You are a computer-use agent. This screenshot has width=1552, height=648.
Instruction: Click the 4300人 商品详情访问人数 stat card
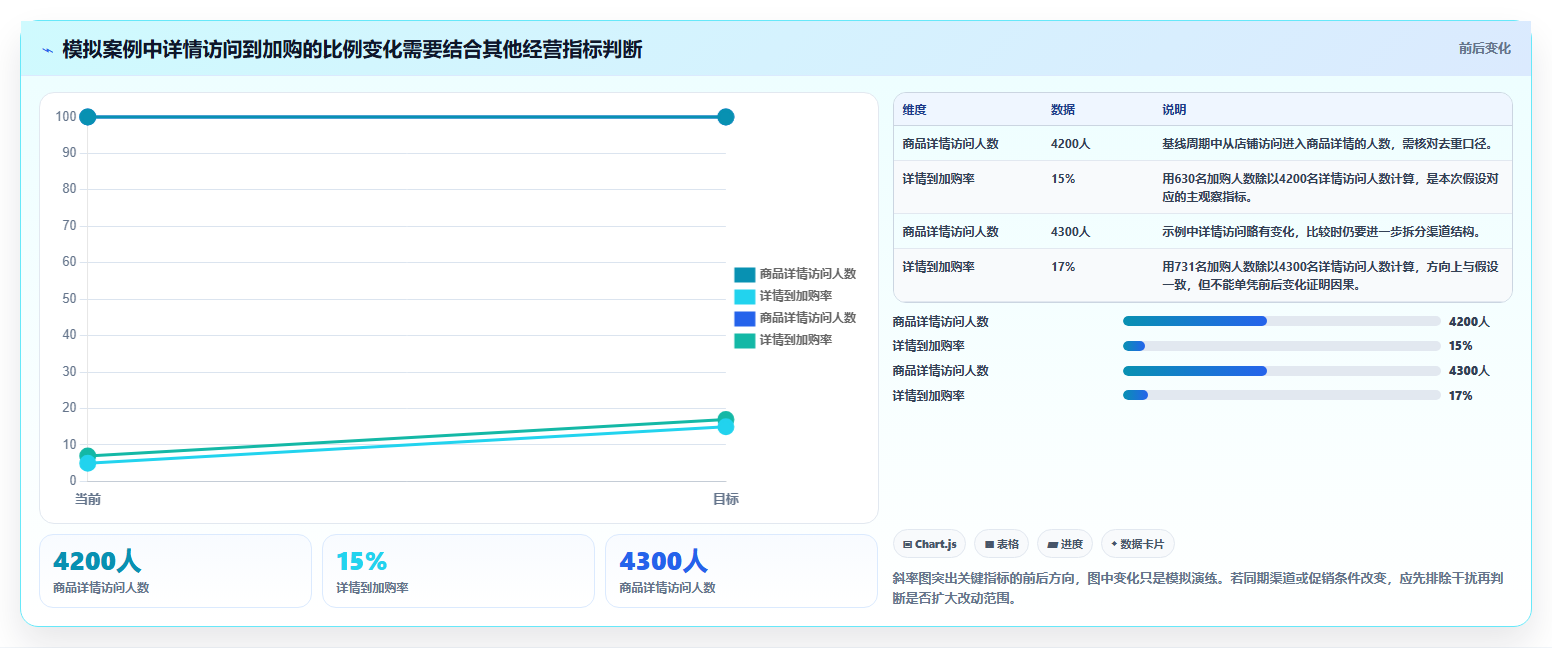click(x=741, y=570)
